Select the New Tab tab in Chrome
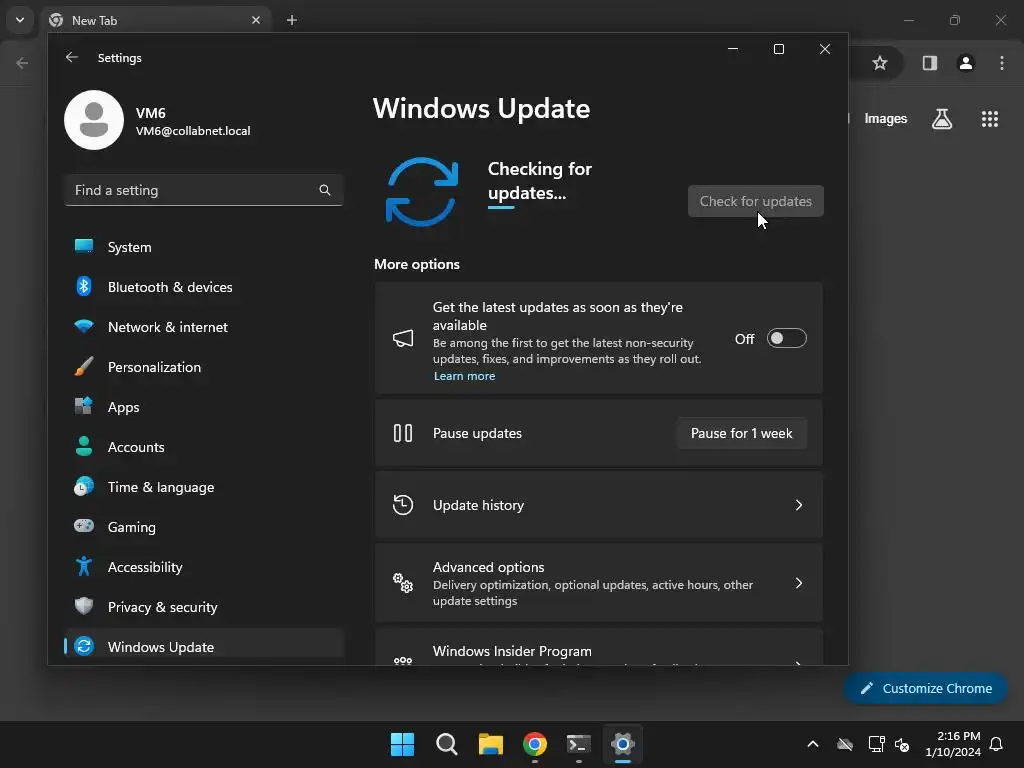 pos(154,21)
